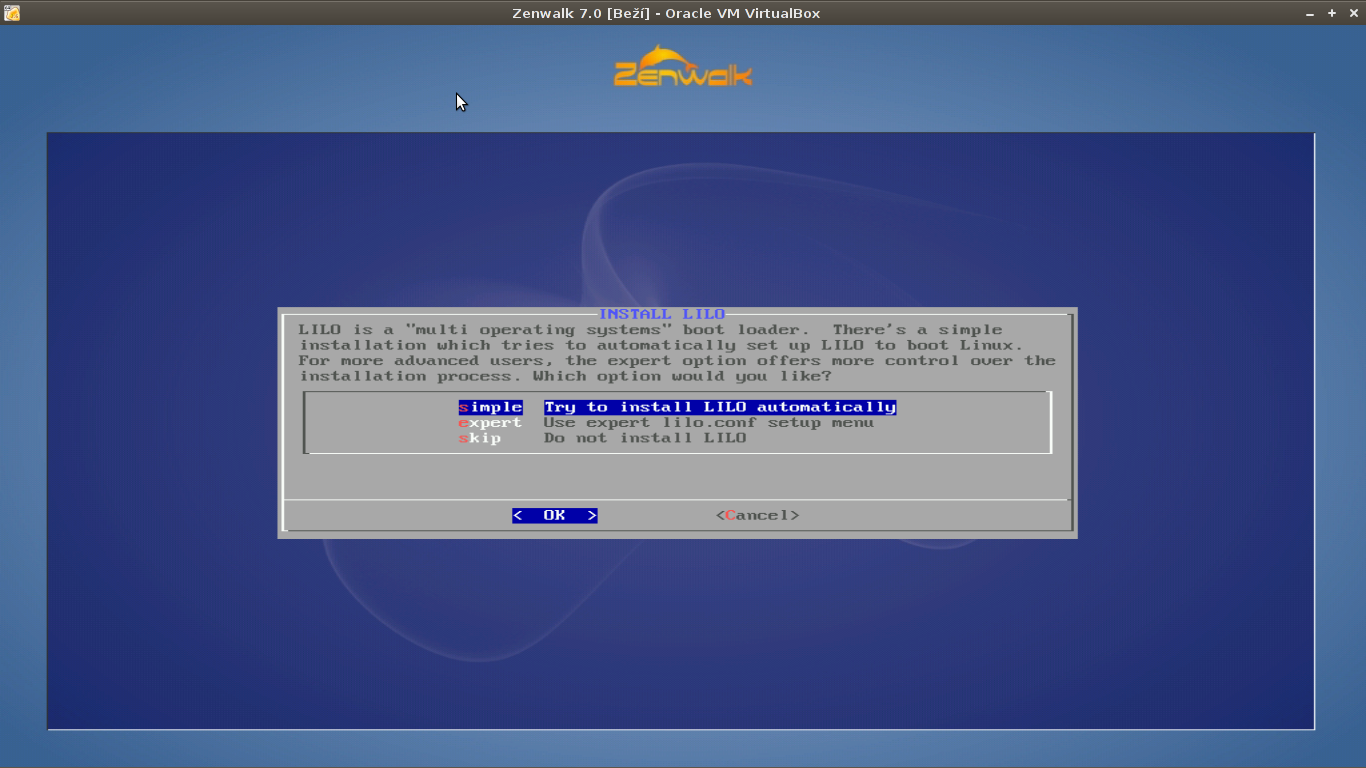
Task: Click empty gray area below the skip option
Action: click(676, 476)
